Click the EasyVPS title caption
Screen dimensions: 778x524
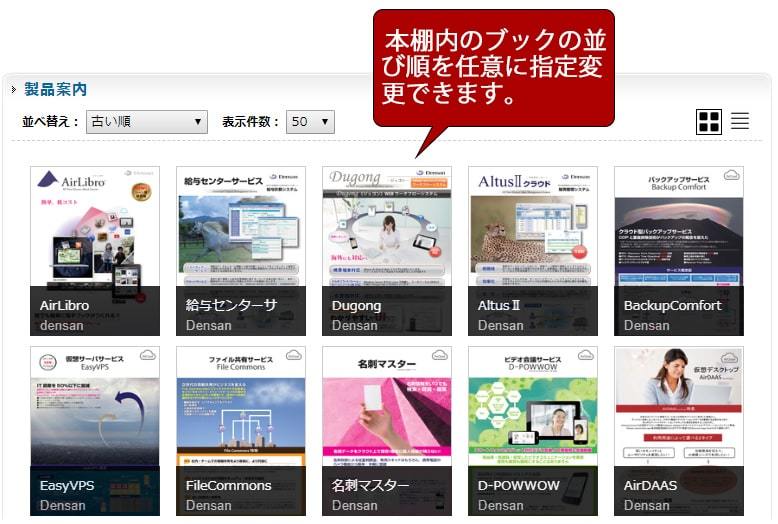click(67, 486)
